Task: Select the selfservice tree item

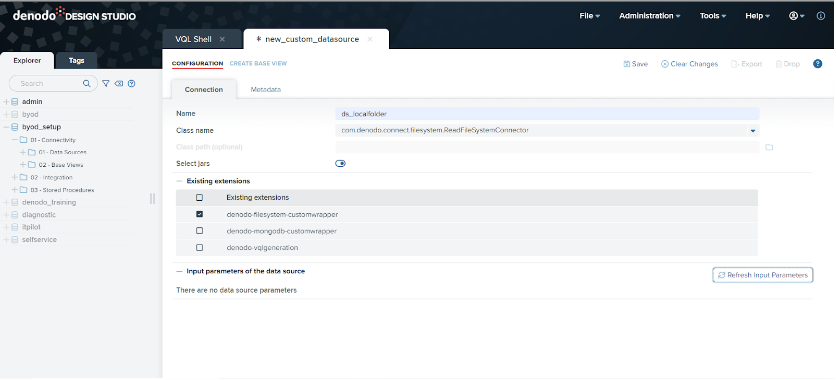Action: click(39, 240)
